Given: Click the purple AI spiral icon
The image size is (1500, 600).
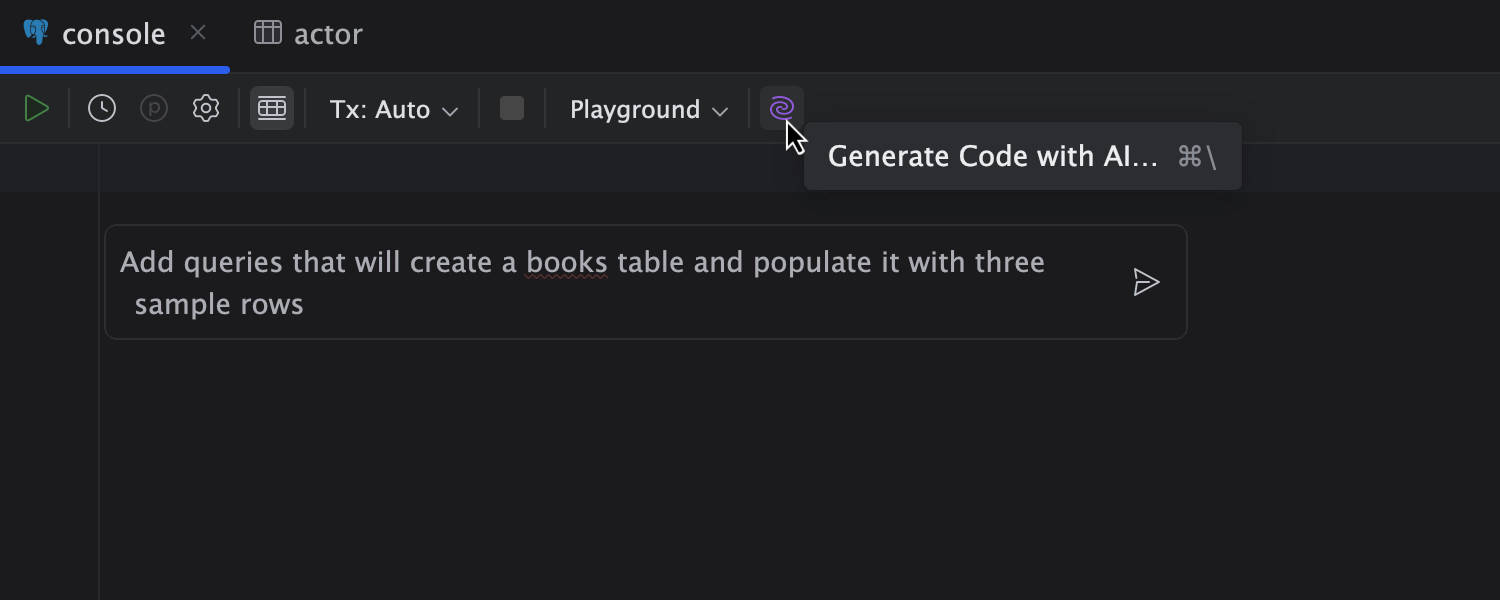Looking at the screenshot, I should tap(781, 108).
